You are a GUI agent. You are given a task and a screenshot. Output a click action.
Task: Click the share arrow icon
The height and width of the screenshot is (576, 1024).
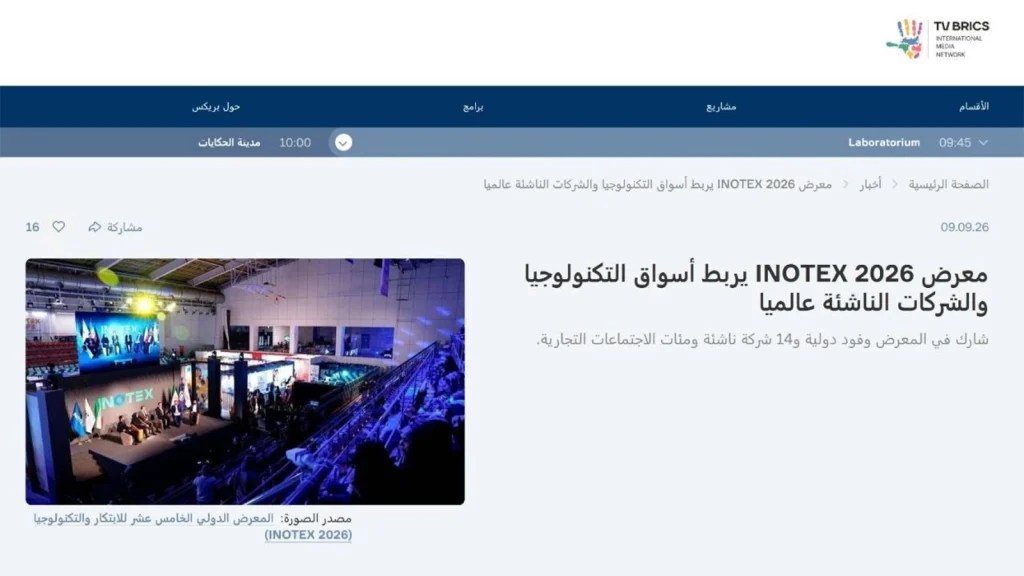tap(95, 227)
